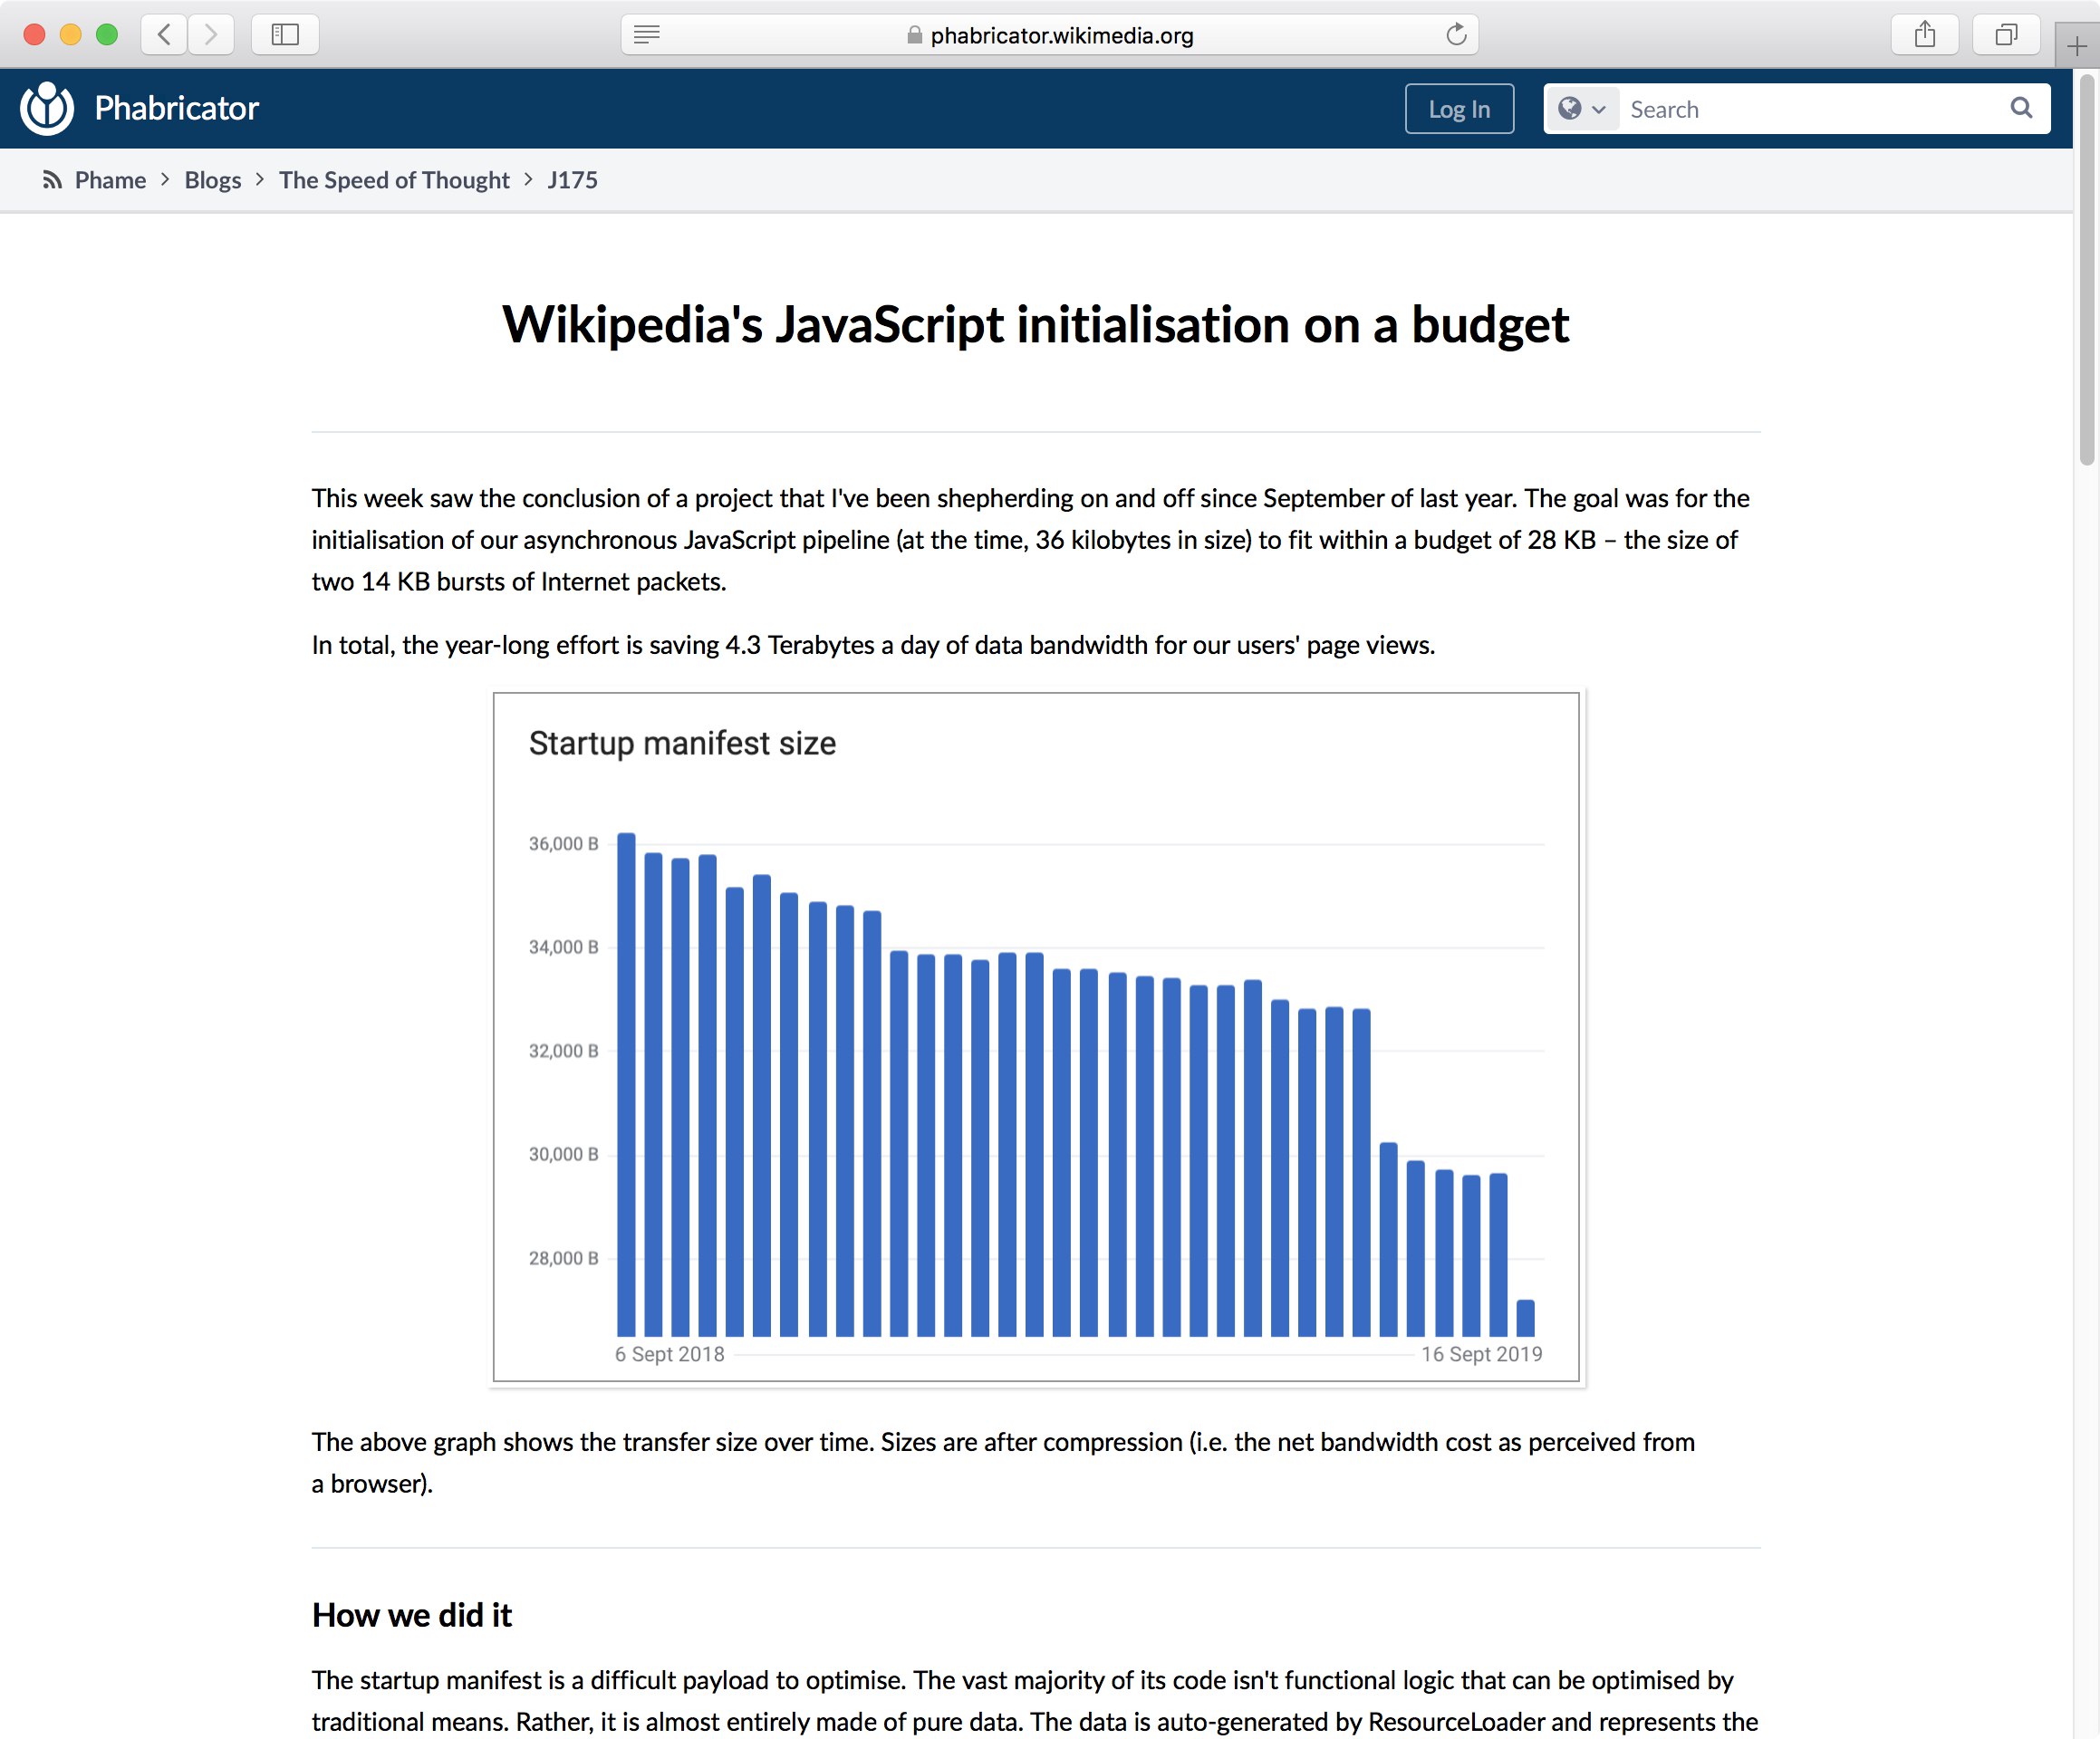Click the Phabricator home title text

pyautogui.click(x=176, y=108)
